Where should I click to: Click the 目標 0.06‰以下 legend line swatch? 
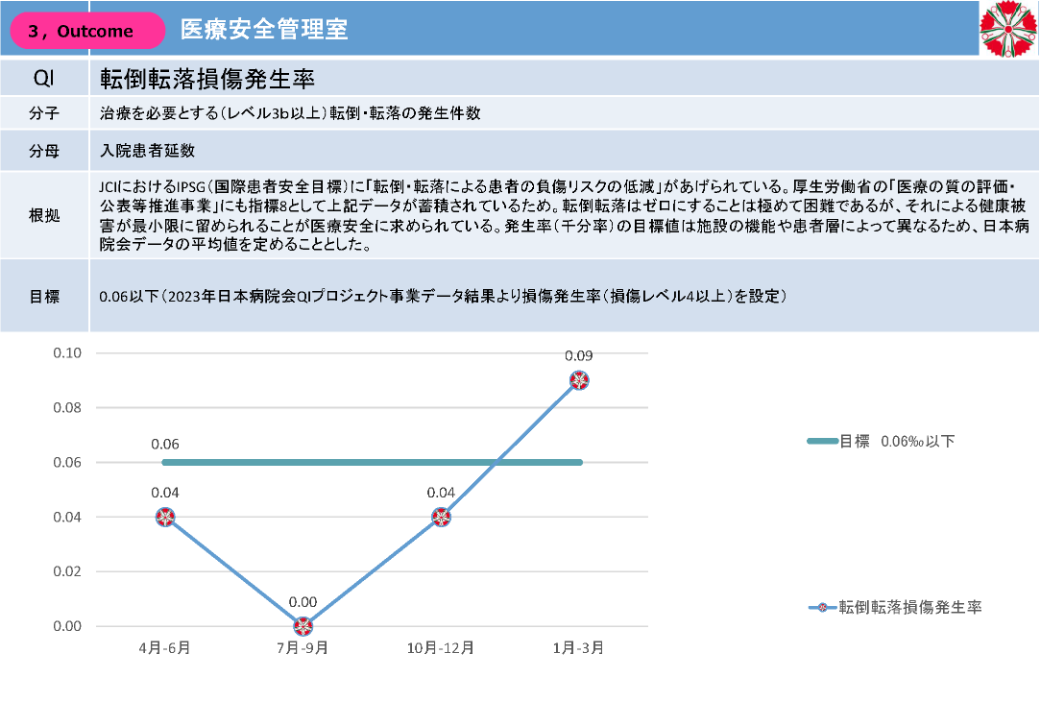821,441
